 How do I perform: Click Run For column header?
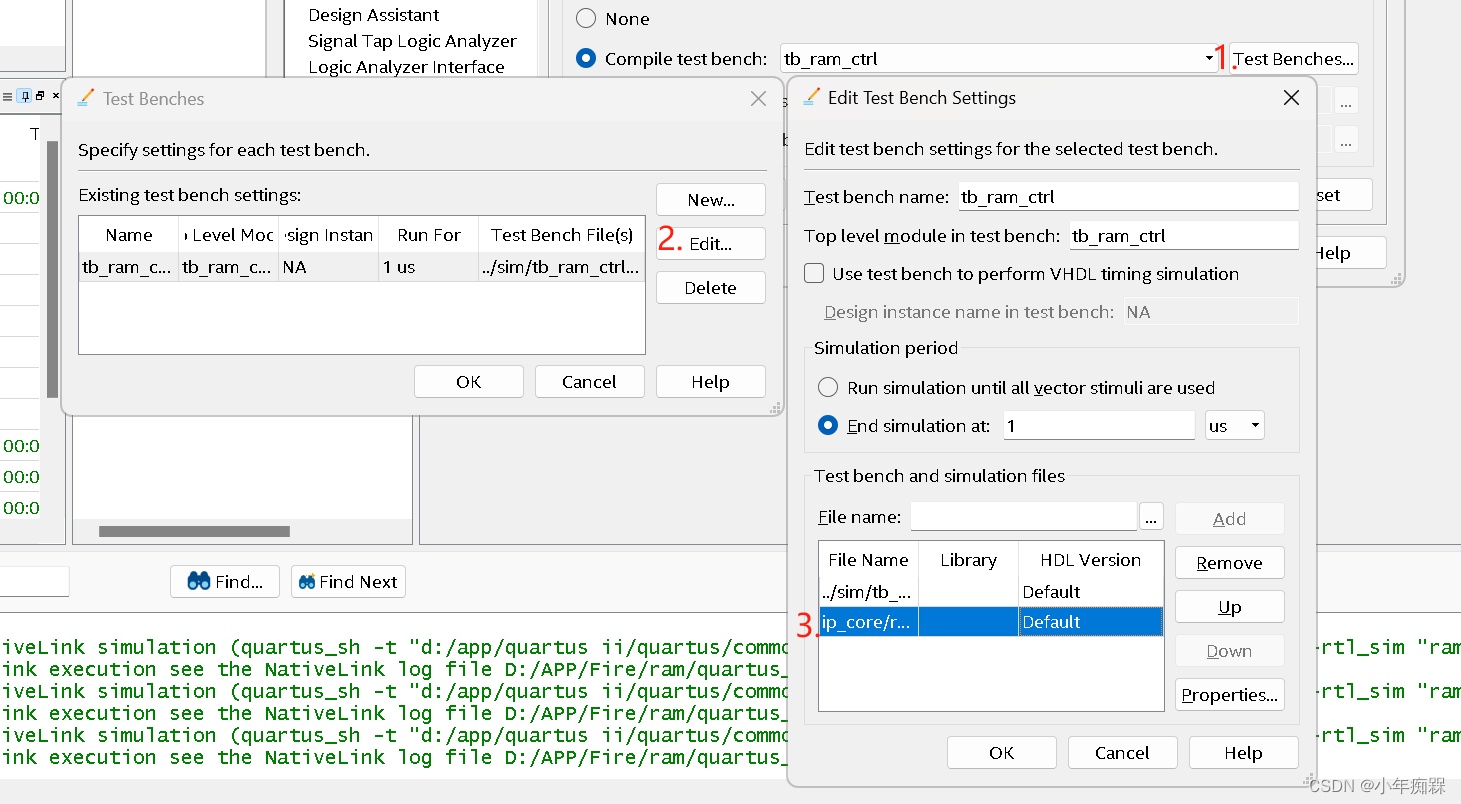point(429,235)
